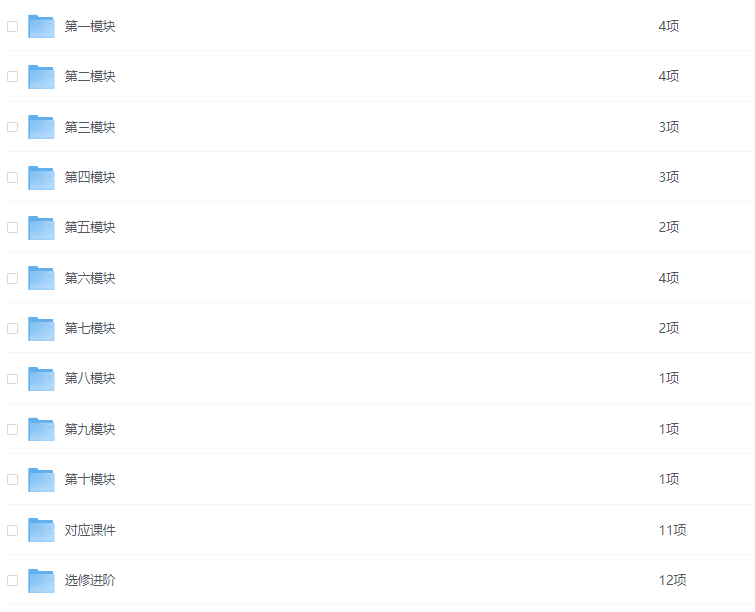
Task: Click the folder icon for 对应课件
Action: coord(41,530)
